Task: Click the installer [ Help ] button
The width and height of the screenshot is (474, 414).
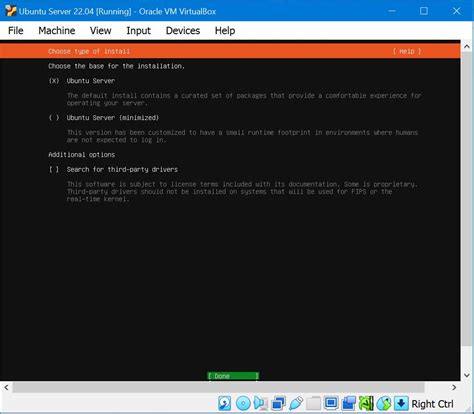Action: (407, 51)
